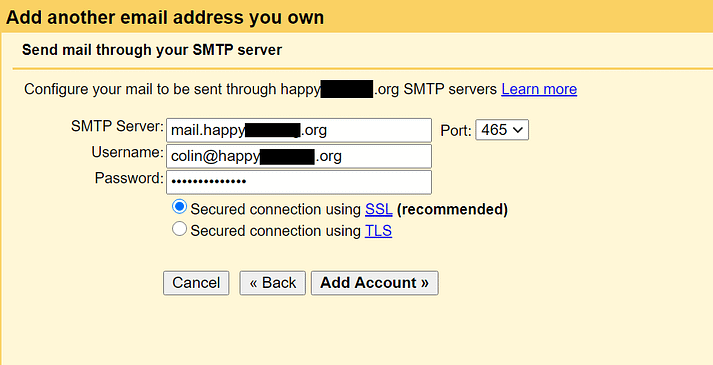Follow the SSL hyperlink
Screen dimensions: 713x365
(x=378, y=210)
